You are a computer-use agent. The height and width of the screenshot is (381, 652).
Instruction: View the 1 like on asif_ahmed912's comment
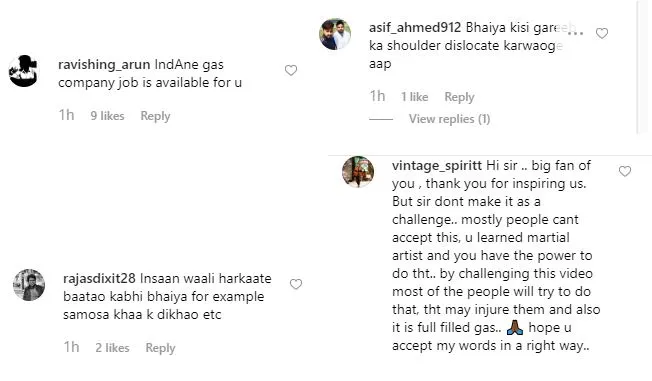414,97
